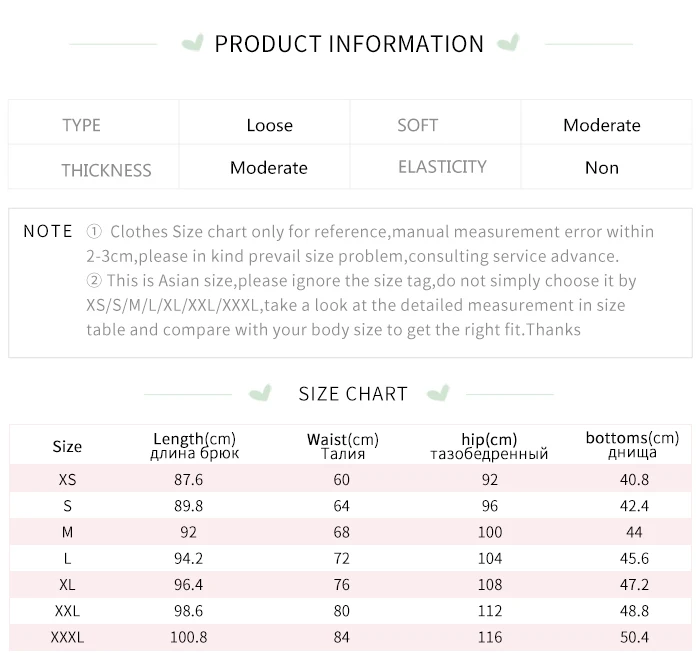Click the ELASTICITY label cell
The width and height of the screenshot is (700, 653).
pos(435,166)
